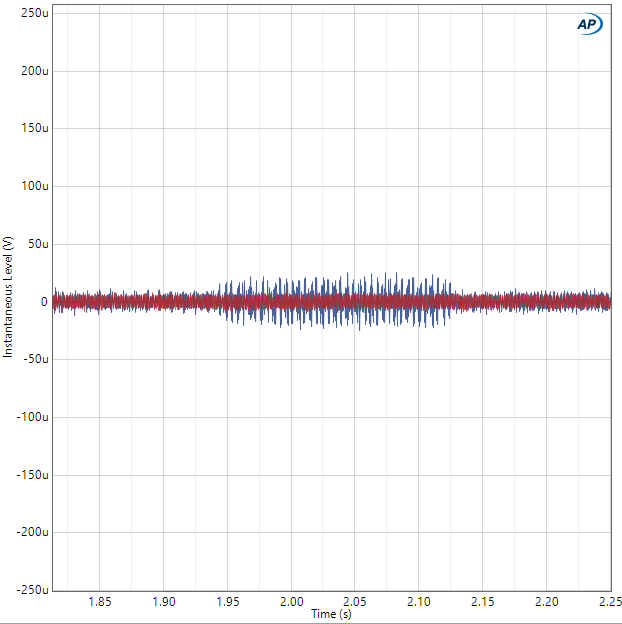Click the AP logo icon
Viewport: 622px width, 624px height.
[590, 24]
